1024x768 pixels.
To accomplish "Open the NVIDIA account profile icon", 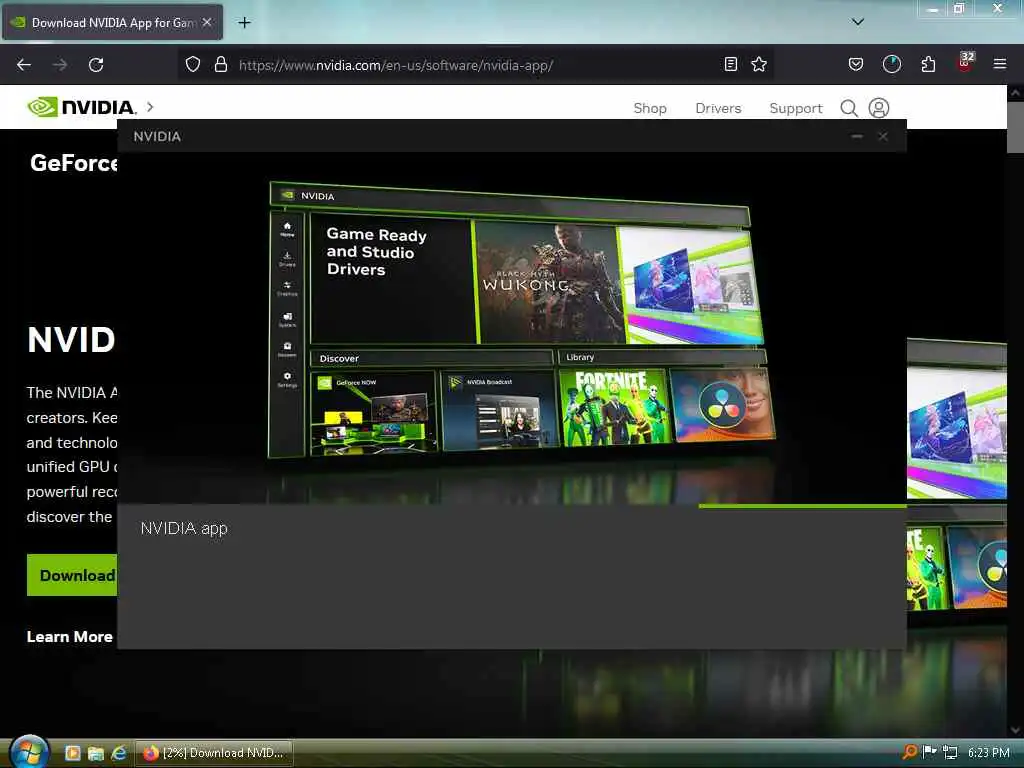I will 879,108.
